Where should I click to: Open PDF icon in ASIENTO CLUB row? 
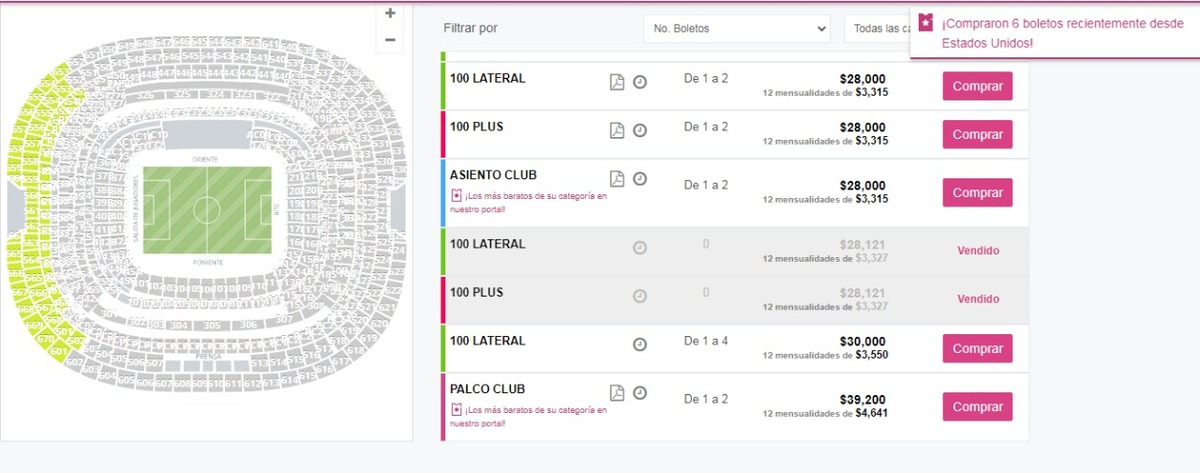point(617,179)
